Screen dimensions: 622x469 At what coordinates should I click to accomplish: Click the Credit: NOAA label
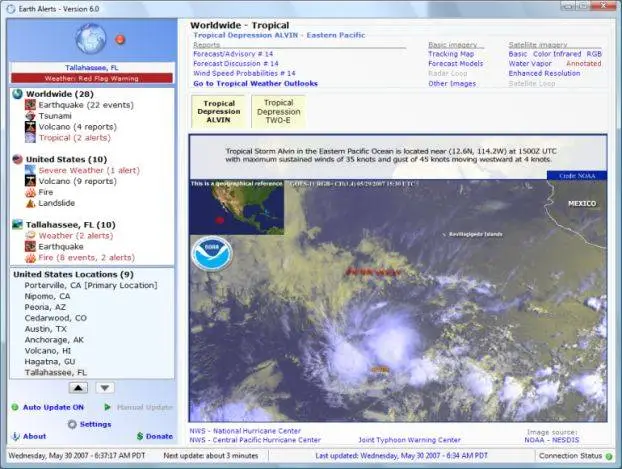coord(577,176)
